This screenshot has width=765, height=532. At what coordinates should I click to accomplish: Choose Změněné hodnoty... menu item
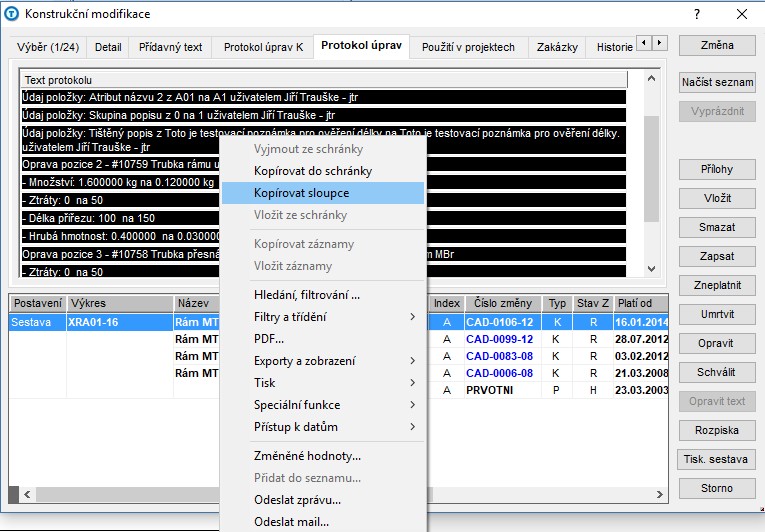(322, 456)
